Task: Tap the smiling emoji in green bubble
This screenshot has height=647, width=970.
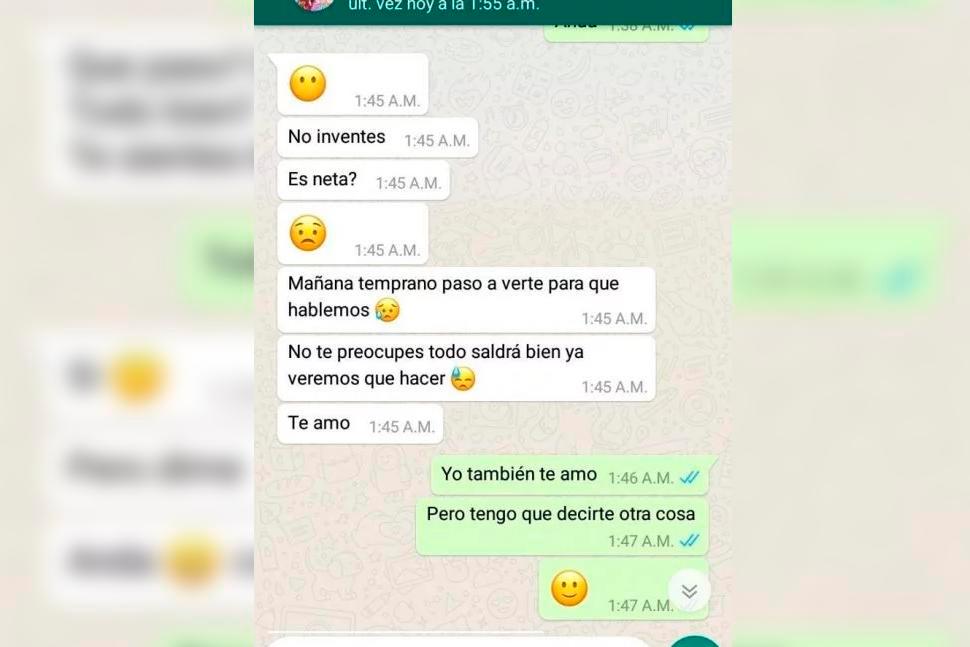Action: coord(569,588)
